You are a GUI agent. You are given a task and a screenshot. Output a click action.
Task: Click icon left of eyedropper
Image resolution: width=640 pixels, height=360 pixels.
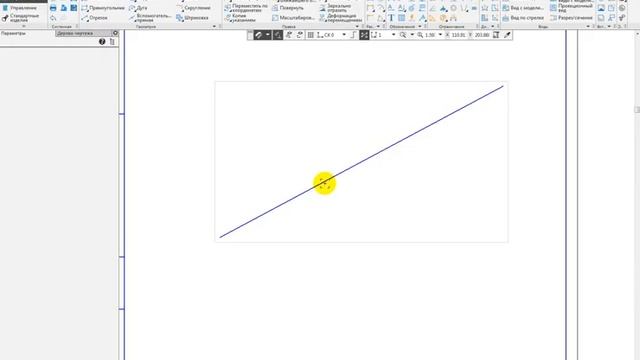pyautogui.click(x=496, y=35)
